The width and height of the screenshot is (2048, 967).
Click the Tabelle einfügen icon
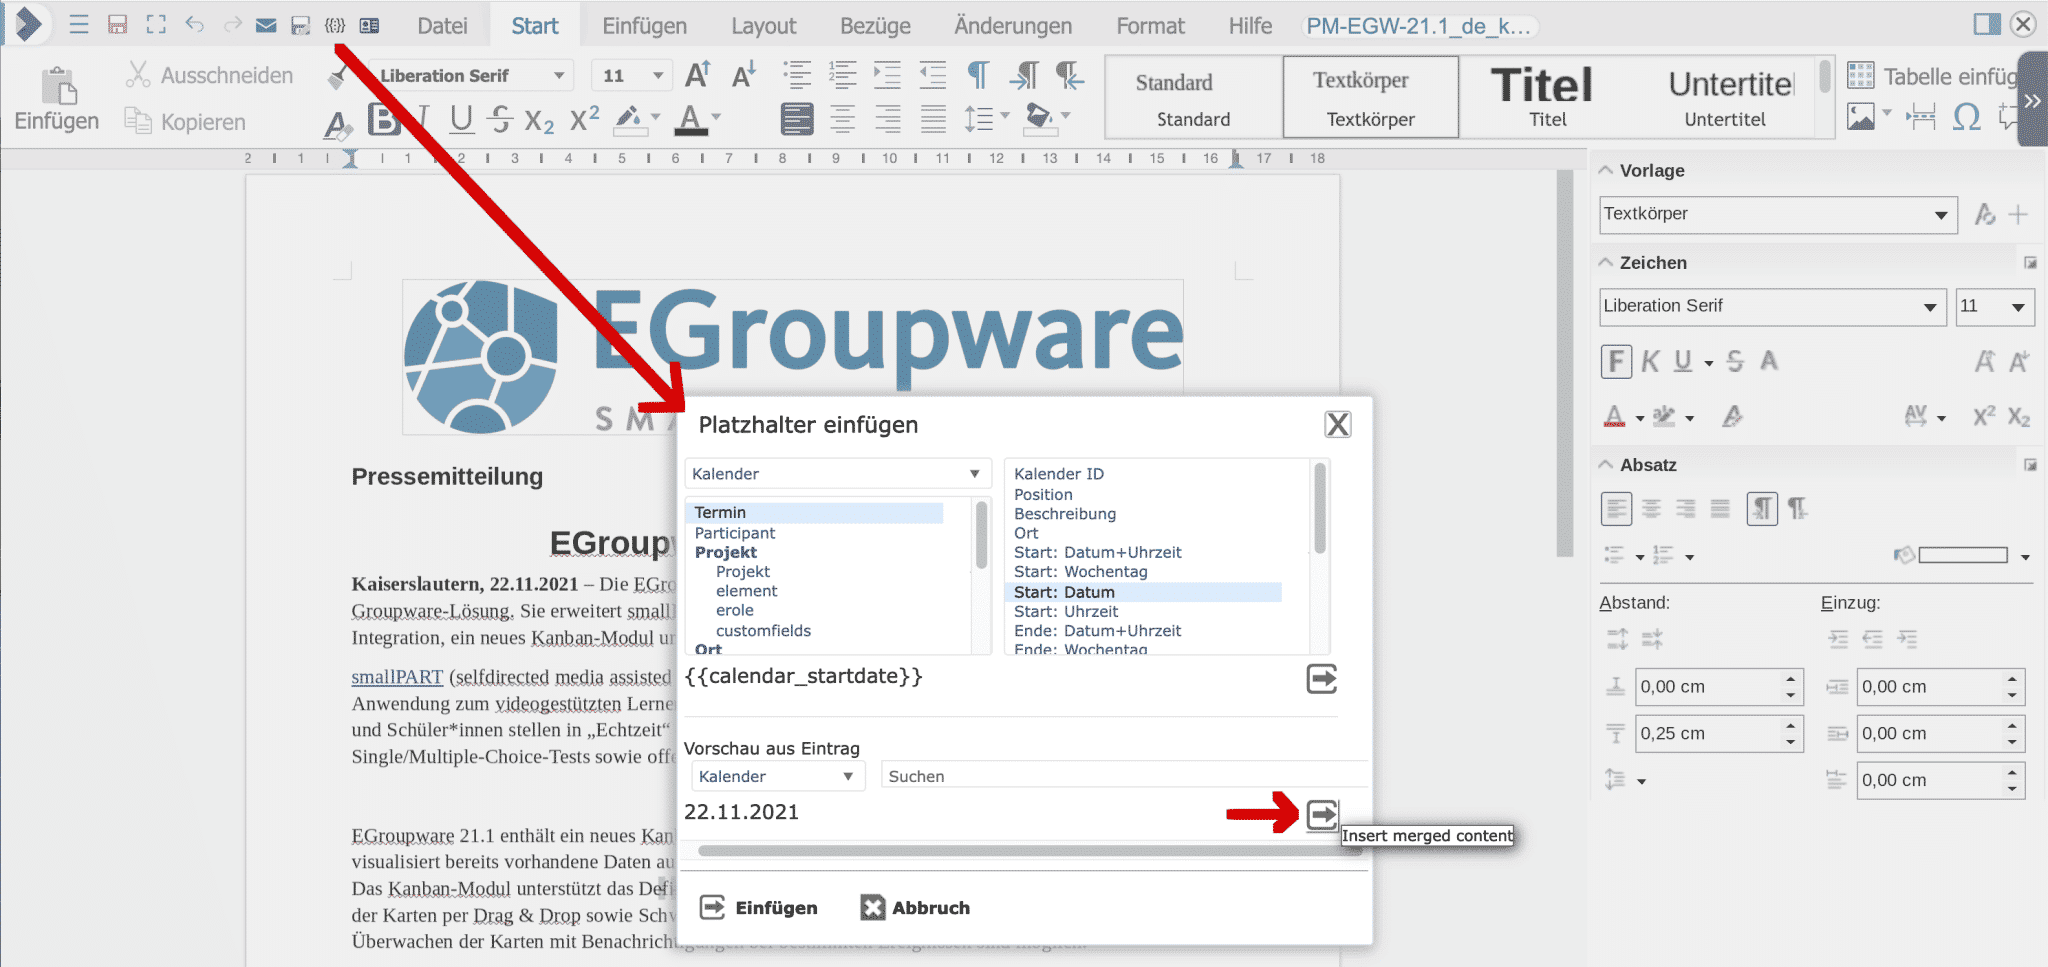1860,75
